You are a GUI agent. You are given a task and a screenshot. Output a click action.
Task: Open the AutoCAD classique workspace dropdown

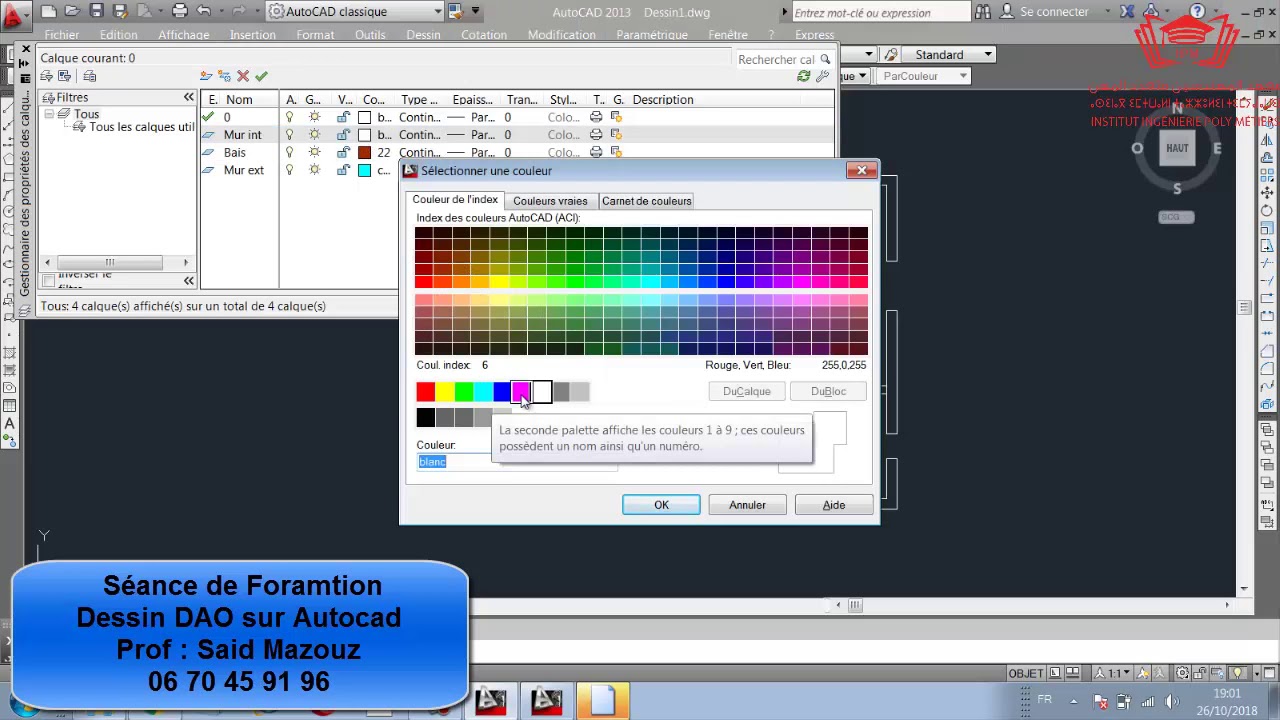pos(438,12)
